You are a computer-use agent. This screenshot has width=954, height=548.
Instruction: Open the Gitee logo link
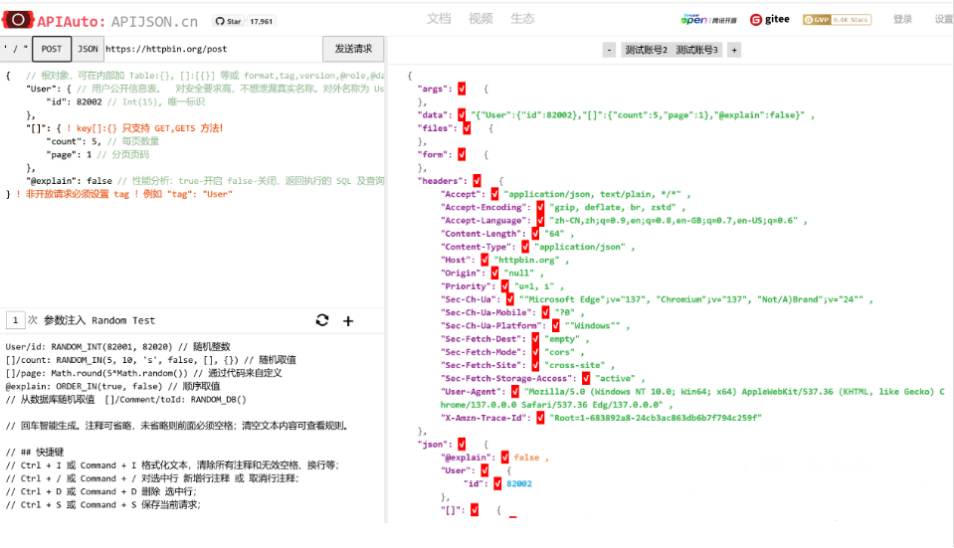(770, 19)
